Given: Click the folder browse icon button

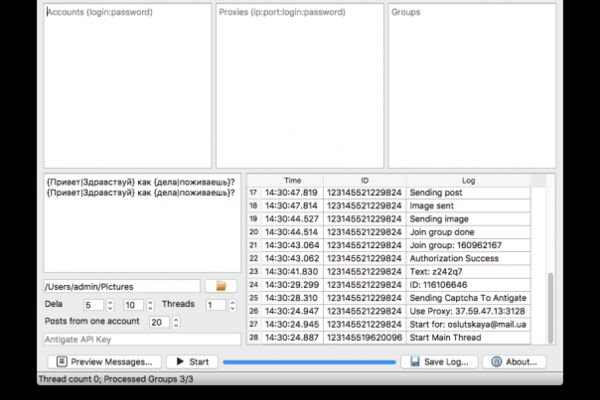Looking at the screenshot, I should [221, 286].
